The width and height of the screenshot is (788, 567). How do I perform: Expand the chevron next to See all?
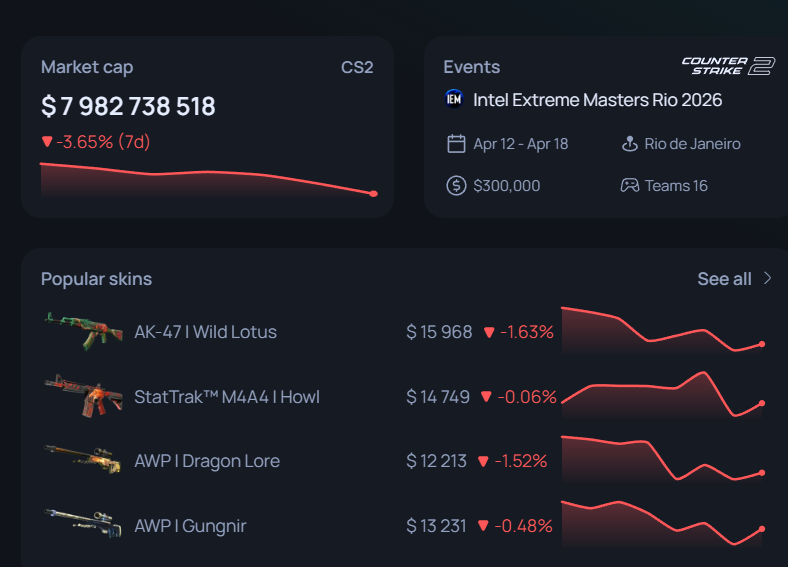tap(767, 278)
